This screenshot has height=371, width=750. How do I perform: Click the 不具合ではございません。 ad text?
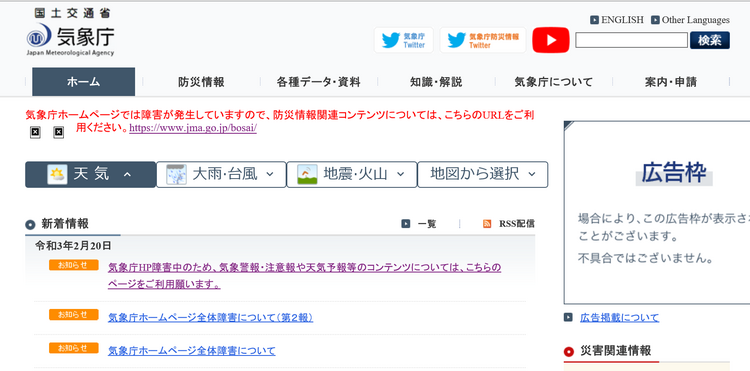(x=646, y=259)
